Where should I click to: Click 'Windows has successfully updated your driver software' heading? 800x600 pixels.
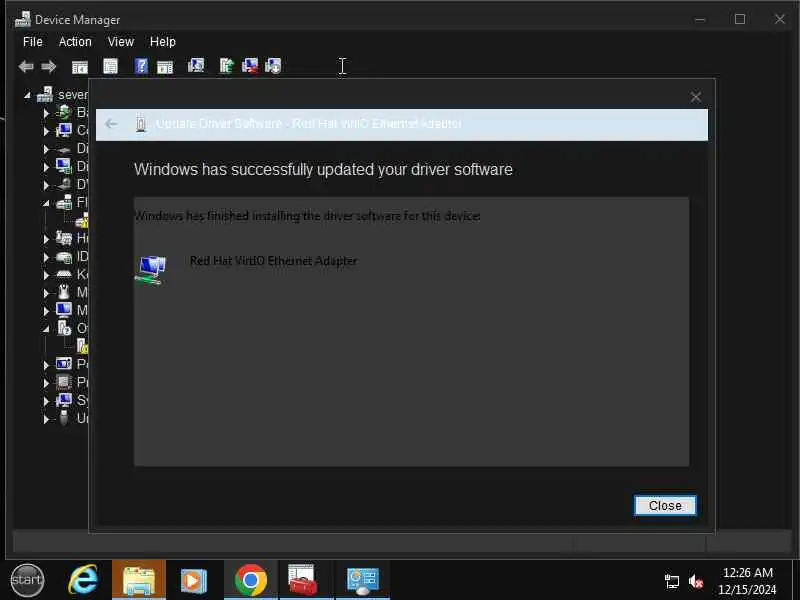pos(323,169)
